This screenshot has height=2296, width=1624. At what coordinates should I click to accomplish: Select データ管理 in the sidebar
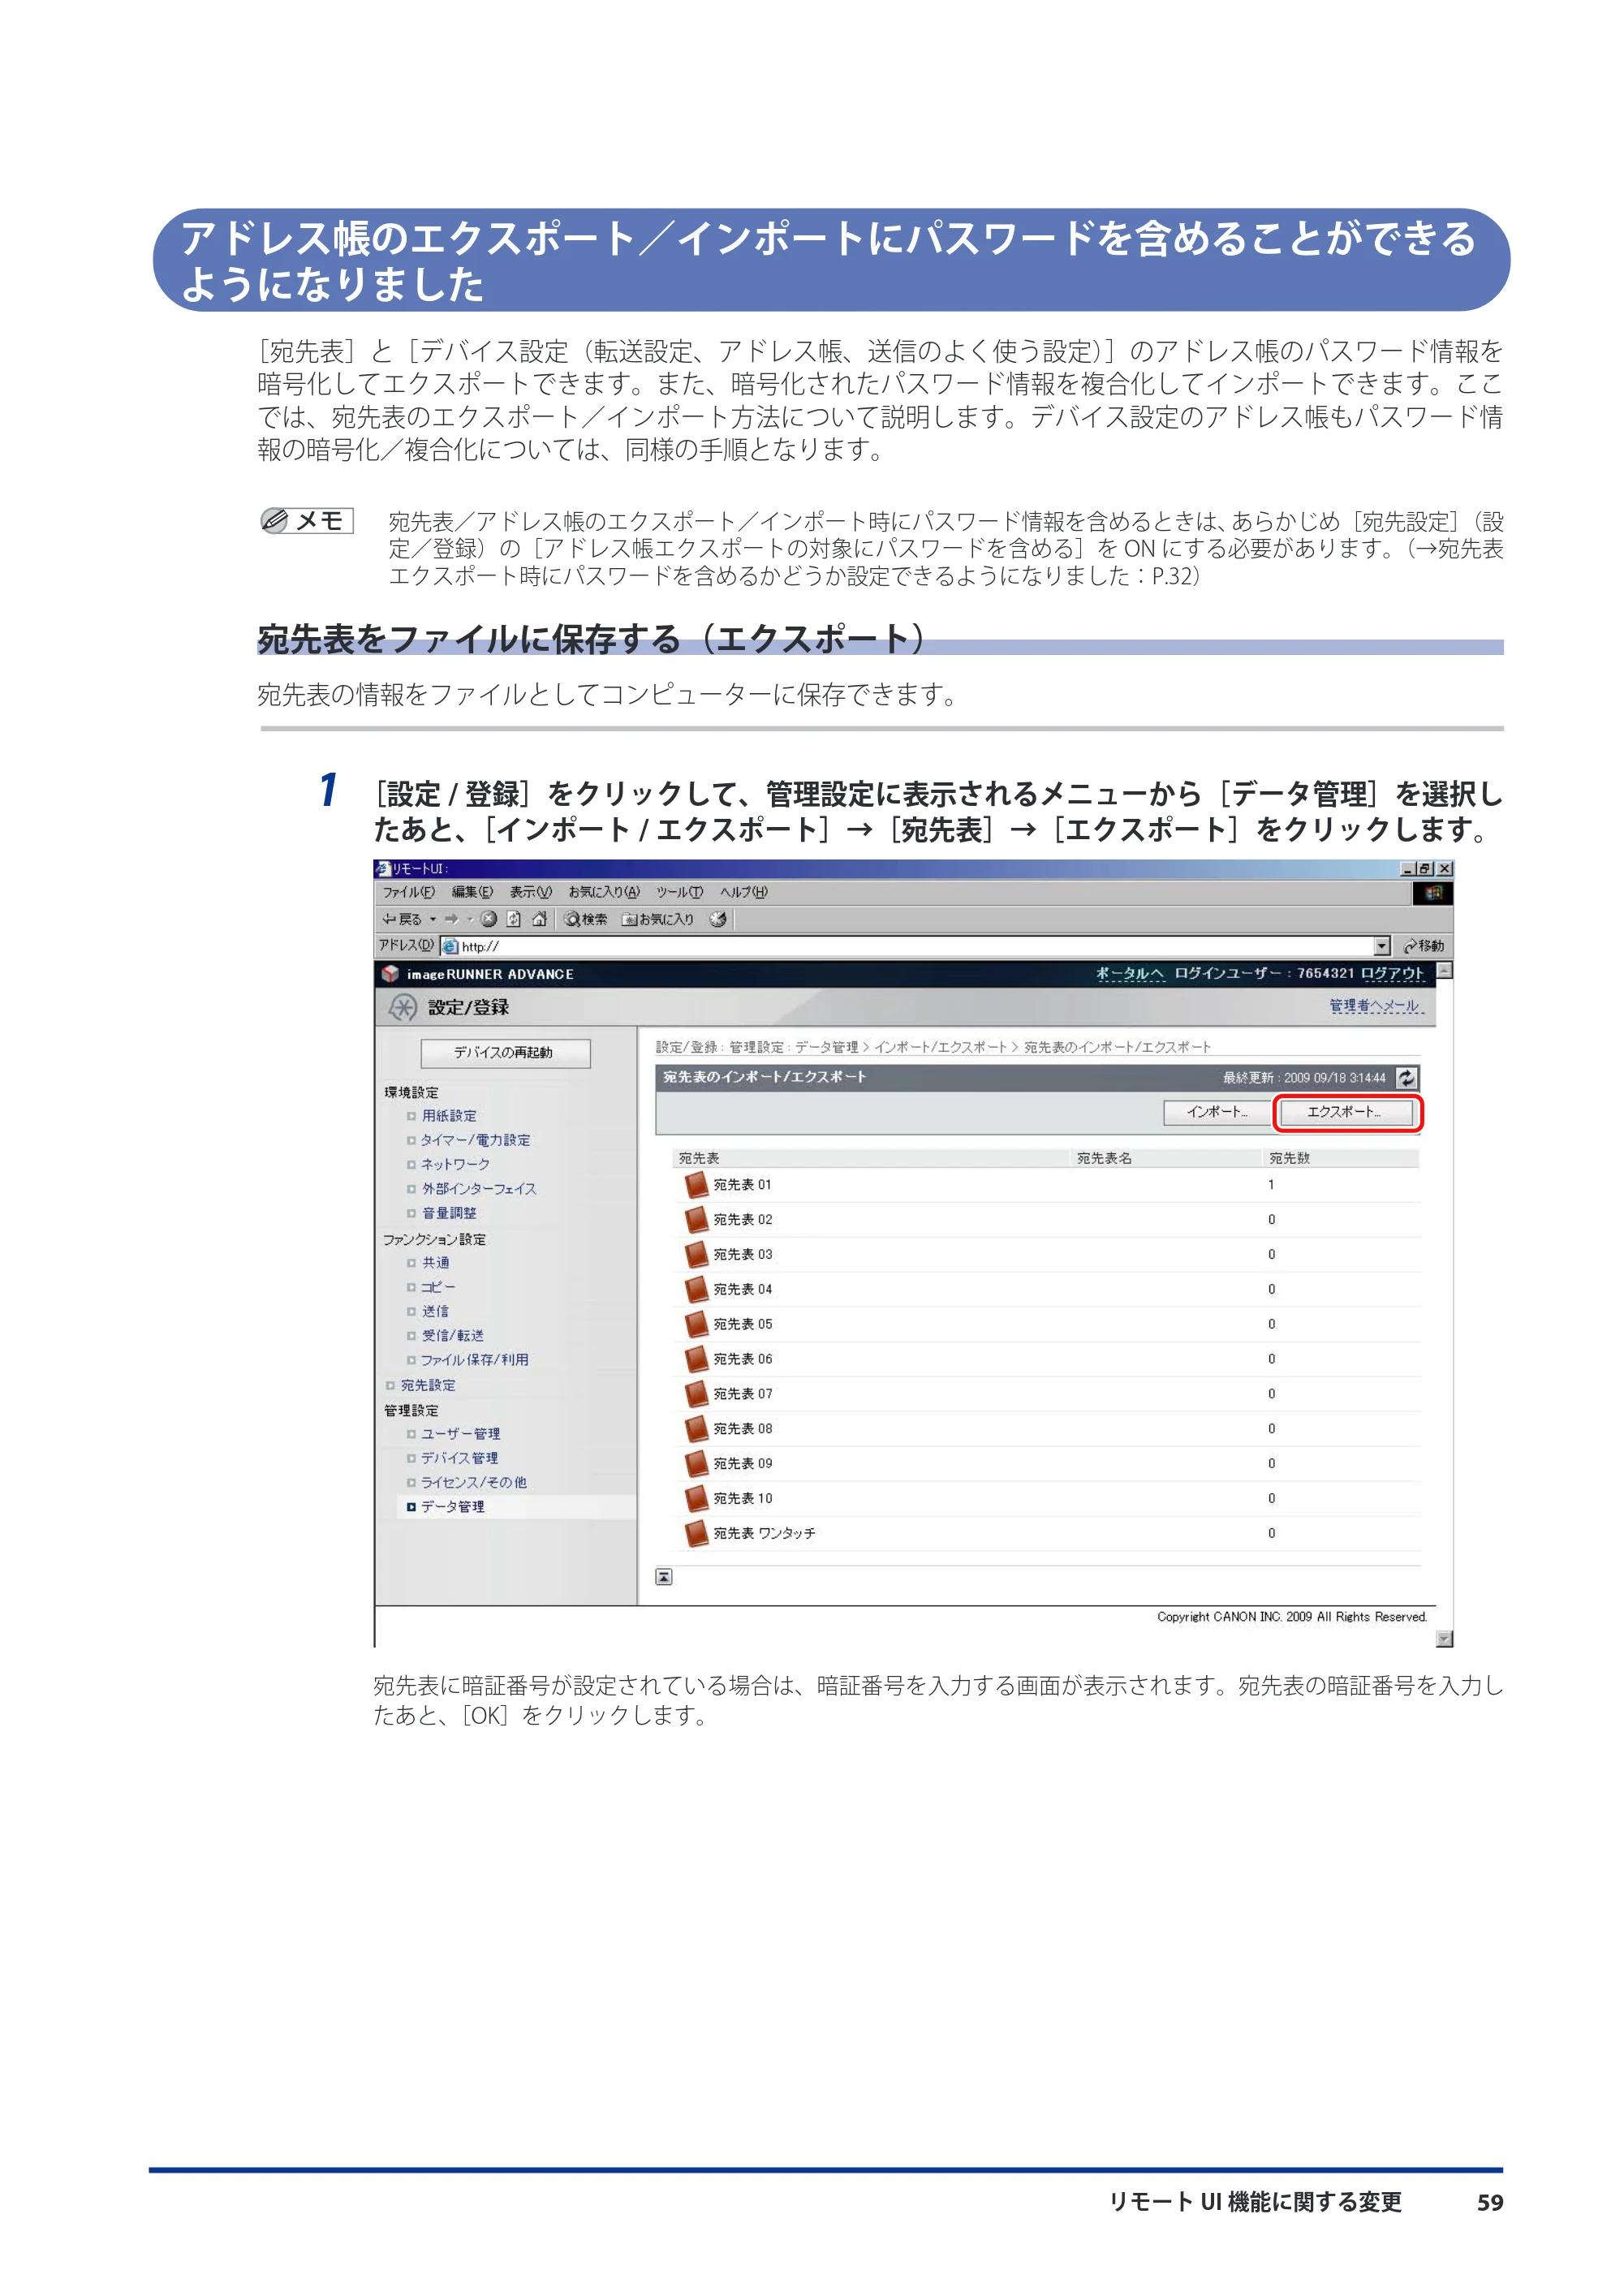click(x=452, y=1506)
